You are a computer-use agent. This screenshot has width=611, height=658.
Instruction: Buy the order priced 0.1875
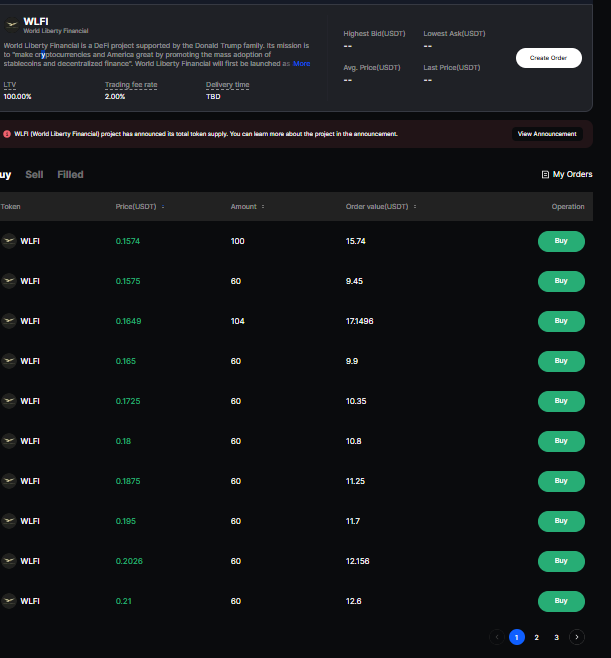click(561, 481)
